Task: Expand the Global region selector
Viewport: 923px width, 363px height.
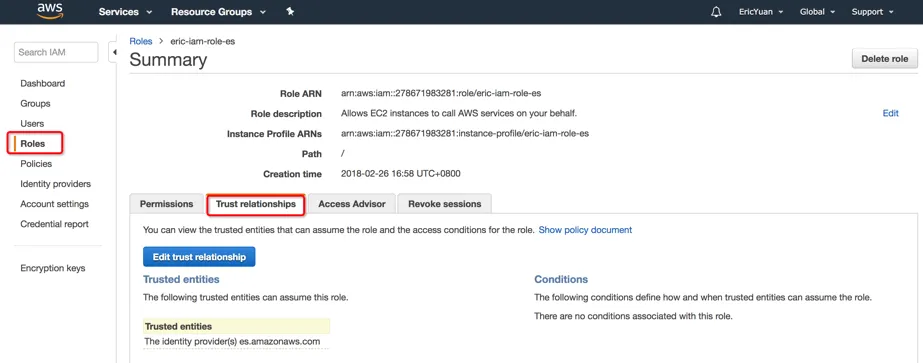Action: (817, 12)
